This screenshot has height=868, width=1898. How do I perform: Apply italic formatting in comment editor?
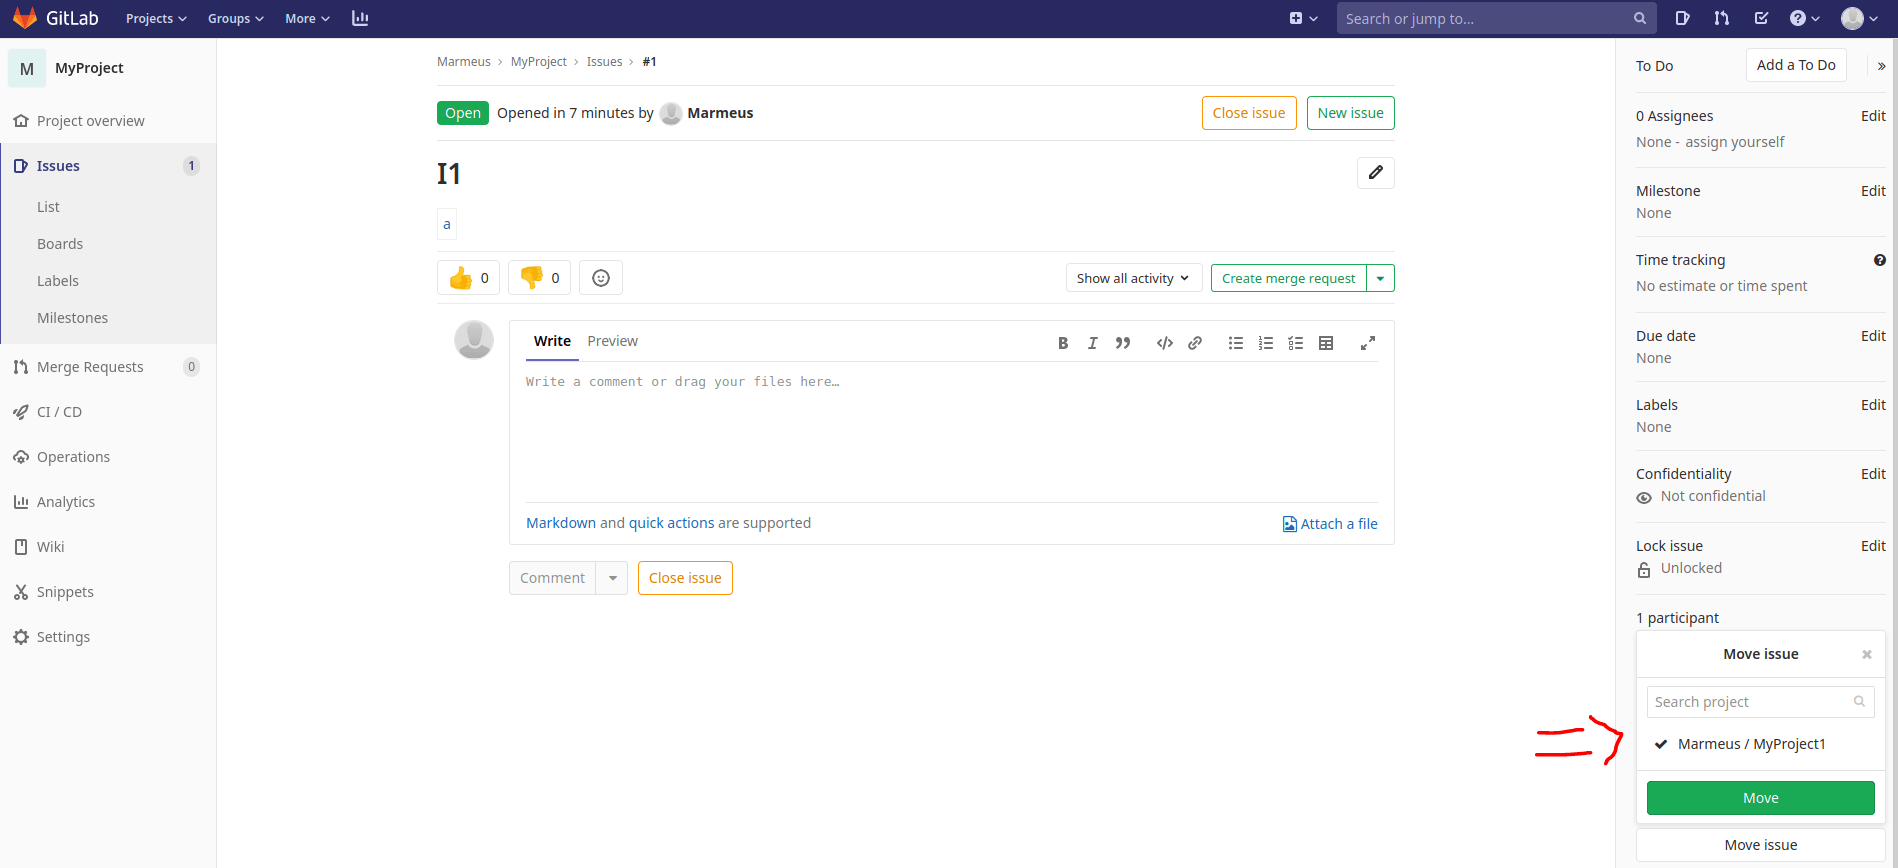1093,343
